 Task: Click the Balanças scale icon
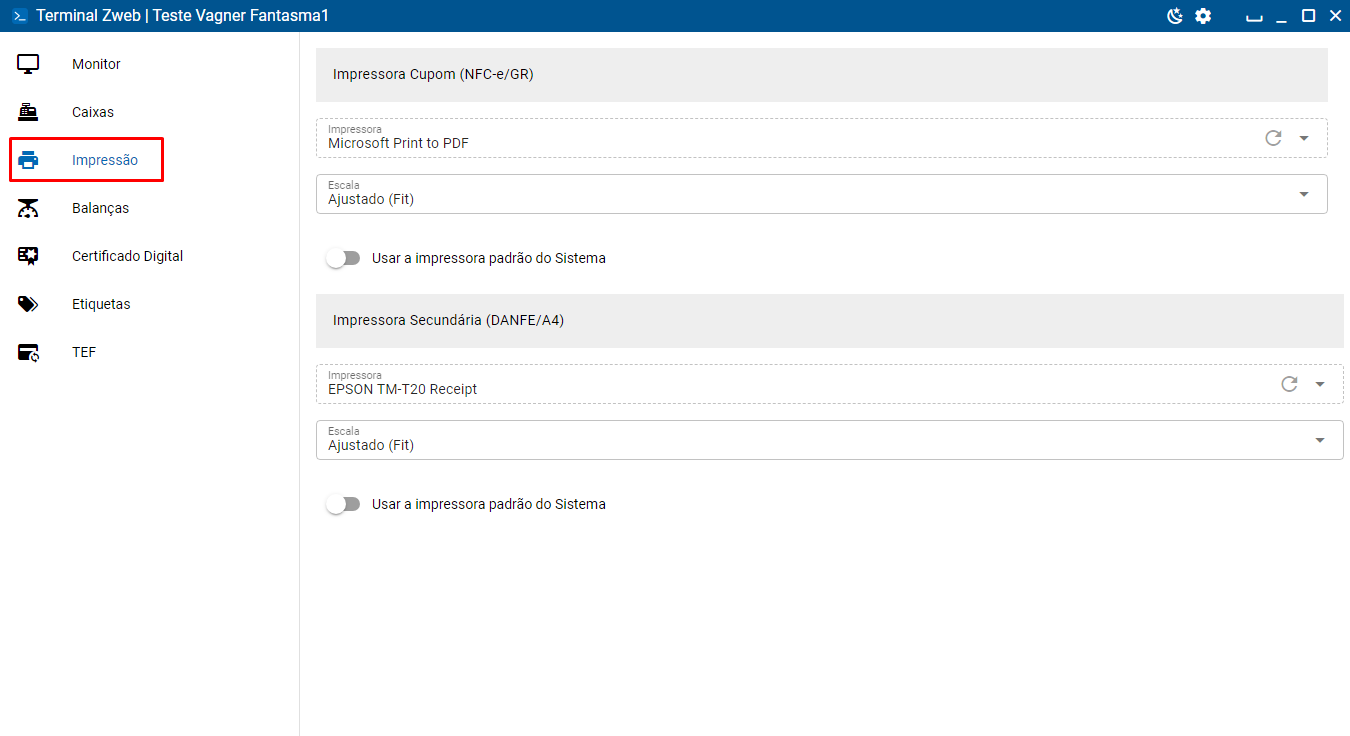(x=28, y=208)
